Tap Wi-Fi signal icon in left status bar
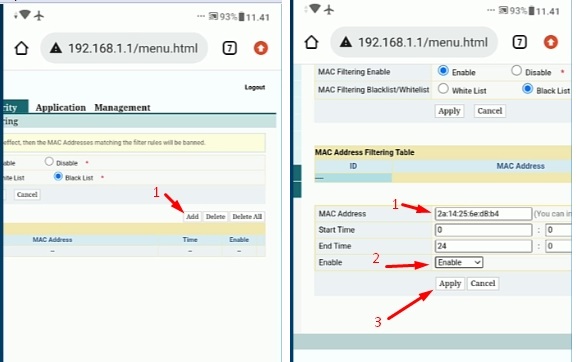The height and width of the screenshot is (362, 578). 25,15
